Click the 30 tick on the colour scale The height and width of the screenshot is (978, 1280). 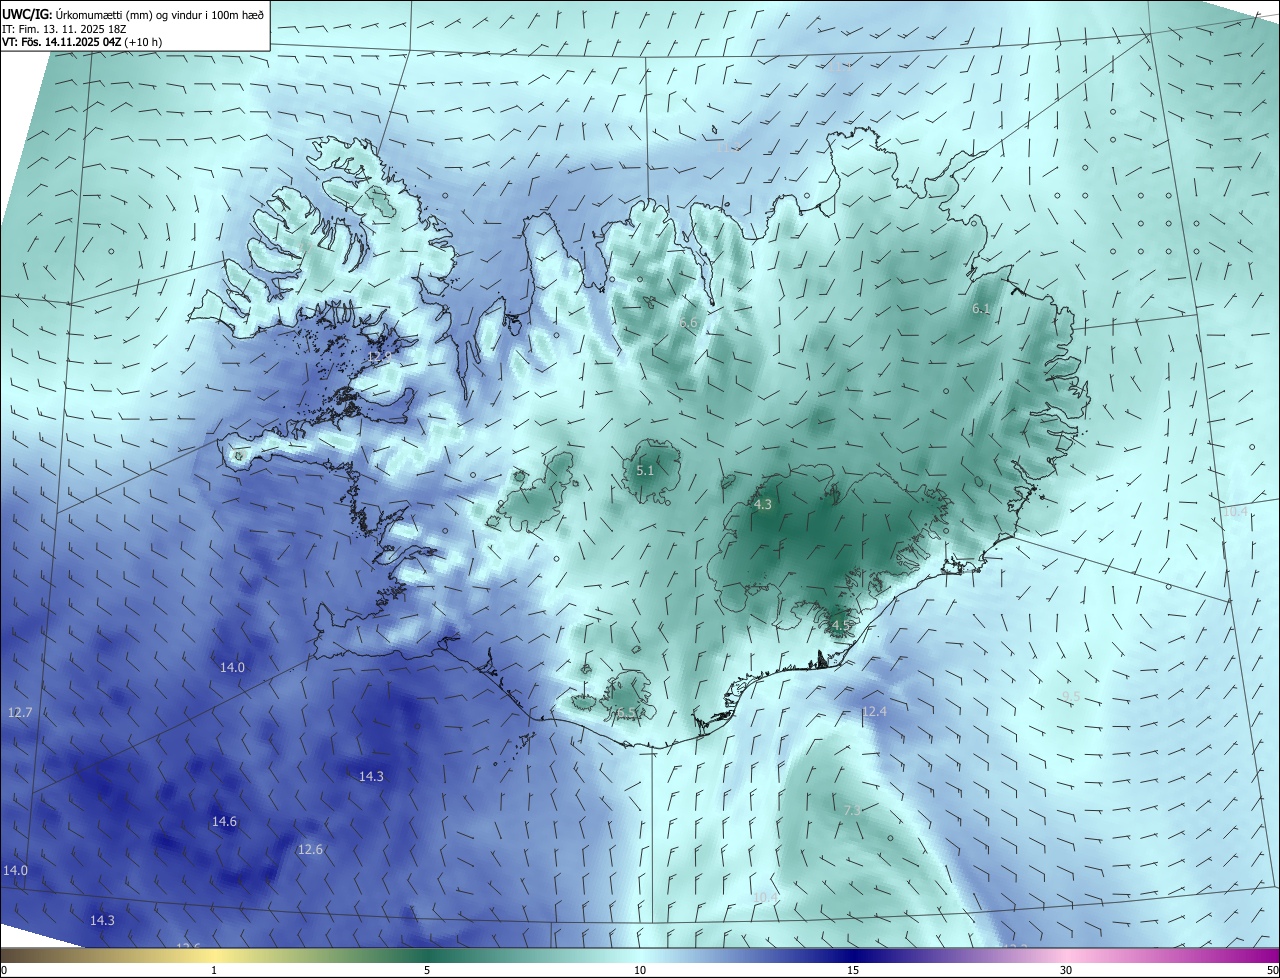coord(1066,971)
